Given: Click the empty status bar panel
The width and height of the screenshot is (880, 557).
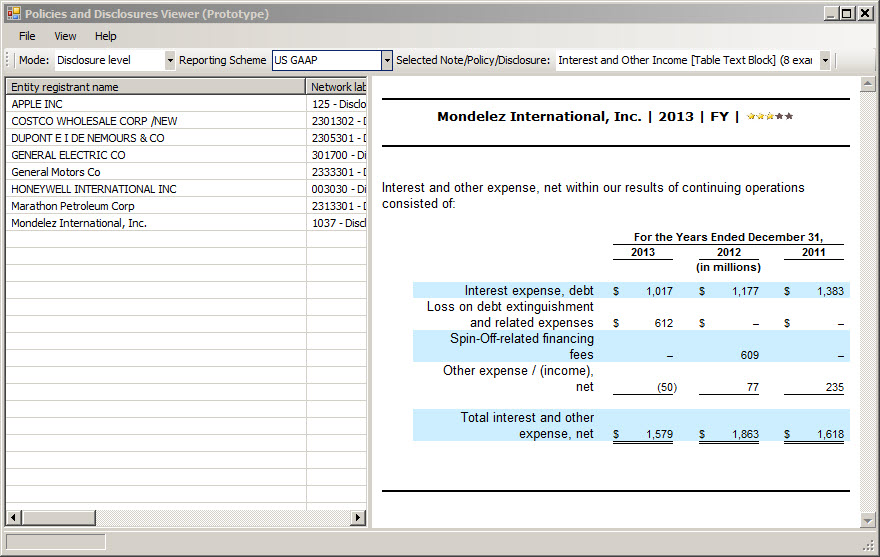Looking at the screenshot, I should pos(56,542).
